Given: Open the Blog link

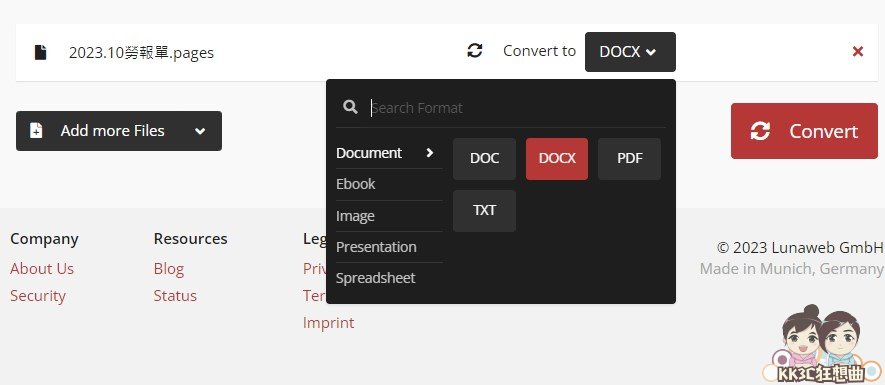Looking at the screenshot, I should [169, 269].
